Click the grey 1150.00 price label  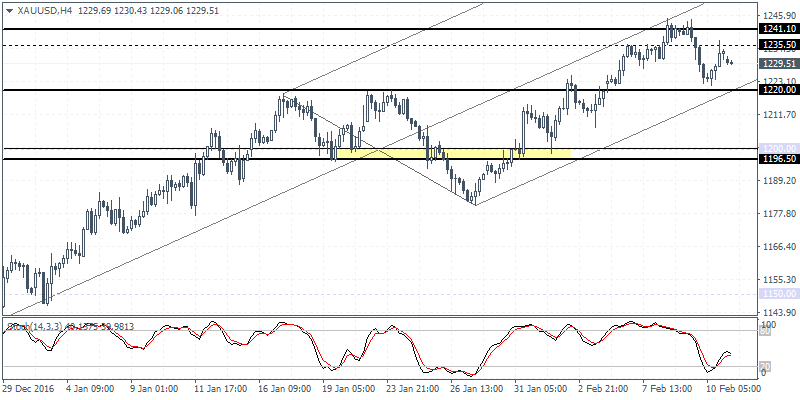point(777,294)
